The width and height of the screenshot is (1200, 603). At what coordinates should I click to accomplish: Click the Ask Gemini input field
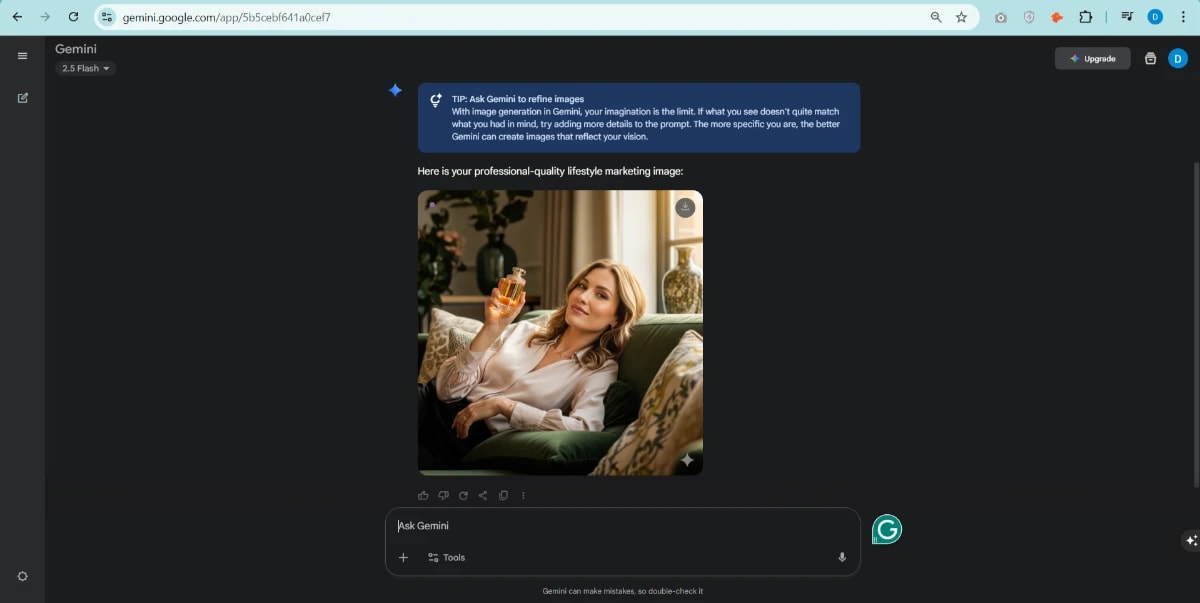click(550, 525)
